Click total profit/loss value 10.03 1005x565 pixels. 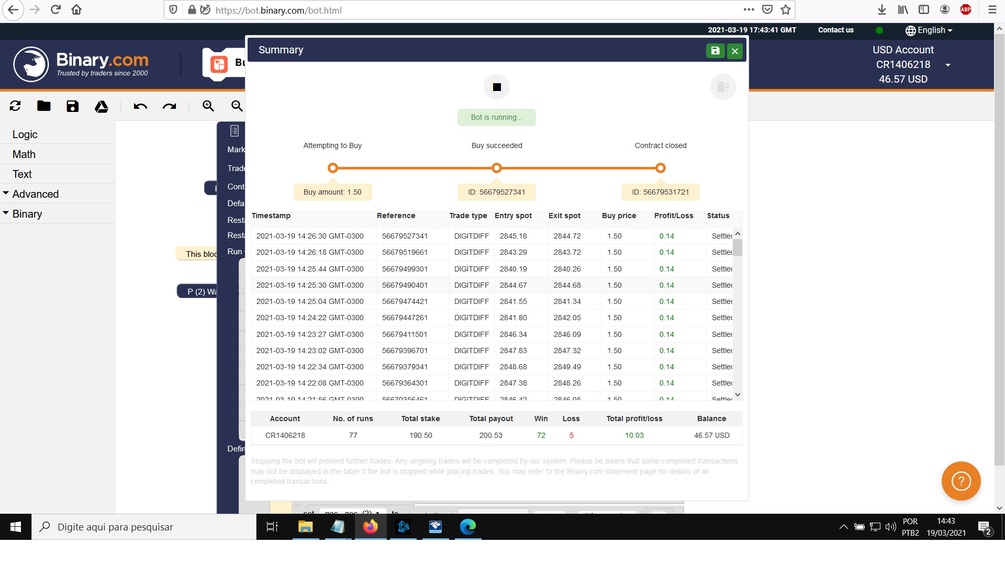[x=634, y=436]
